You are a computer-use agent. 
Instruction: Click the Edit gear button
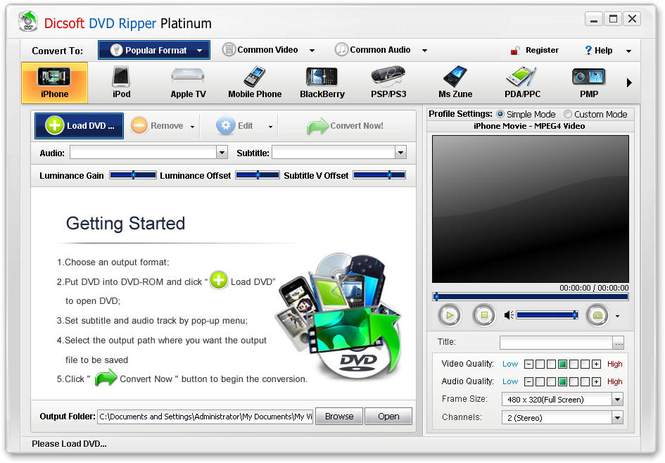(x=235, y=126)
